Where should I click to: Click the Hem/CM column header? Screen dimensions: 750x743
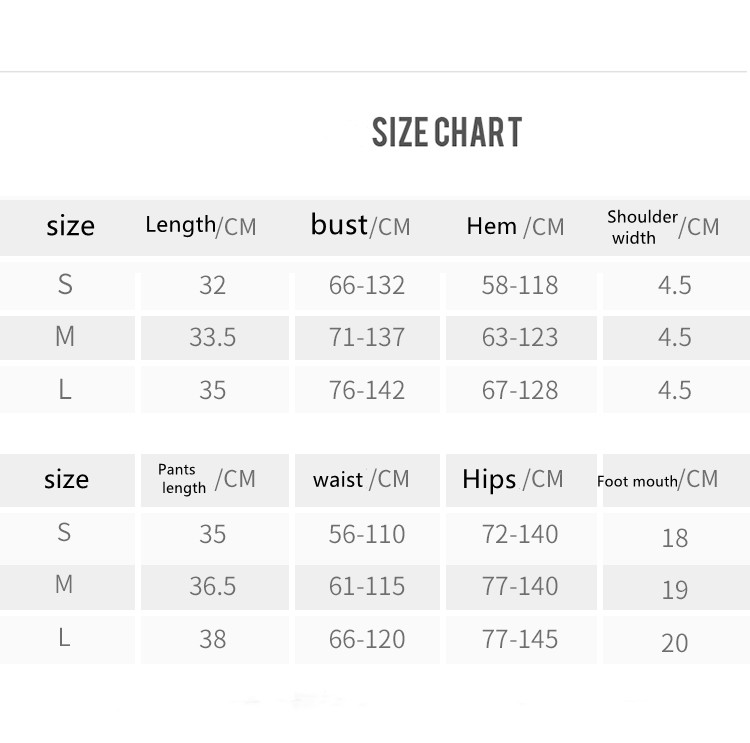[x=515, y=227]
